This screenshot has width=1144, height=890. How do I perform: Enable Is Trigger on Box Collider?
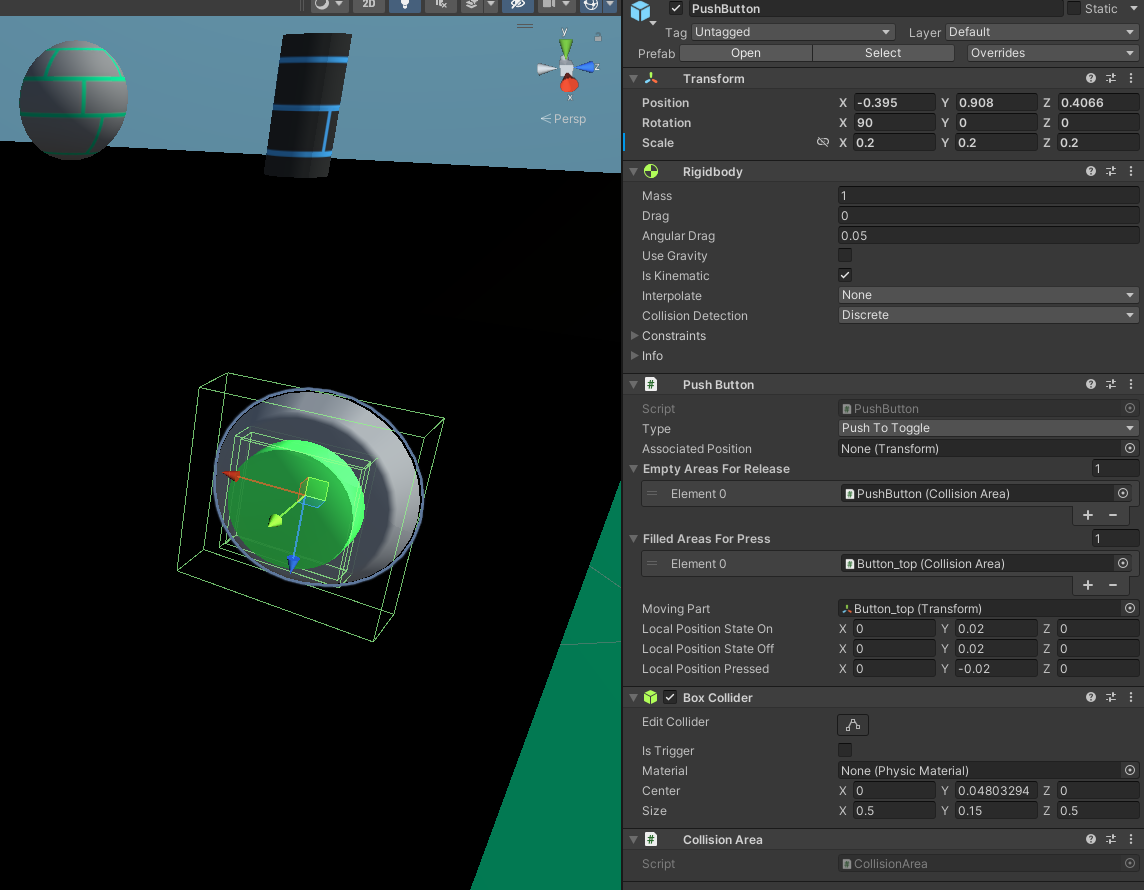(x=845, y=750)
